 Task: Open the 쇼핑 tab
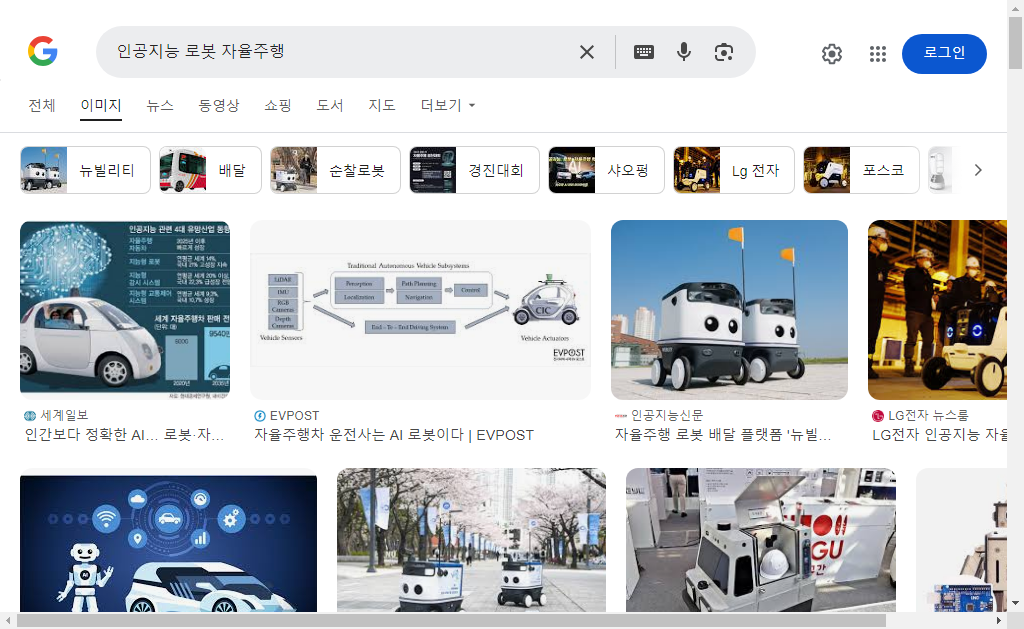pos(278,105)
